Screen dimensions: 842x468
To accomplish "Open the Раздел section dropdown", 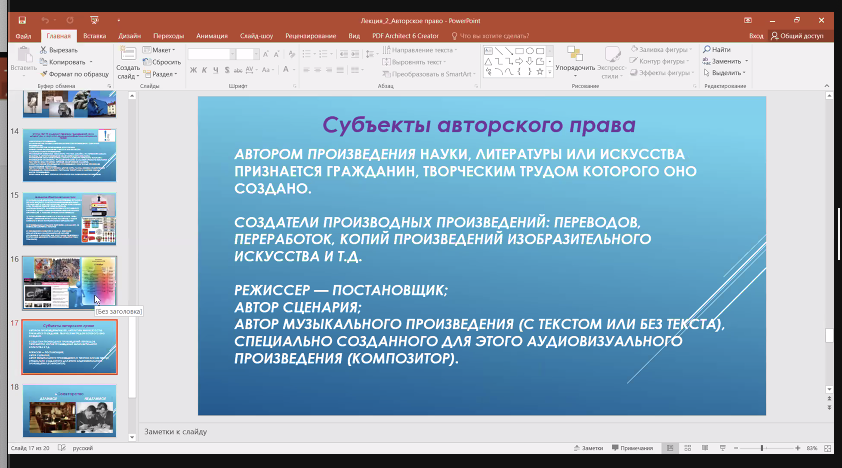I will click(x=160, y=74).
